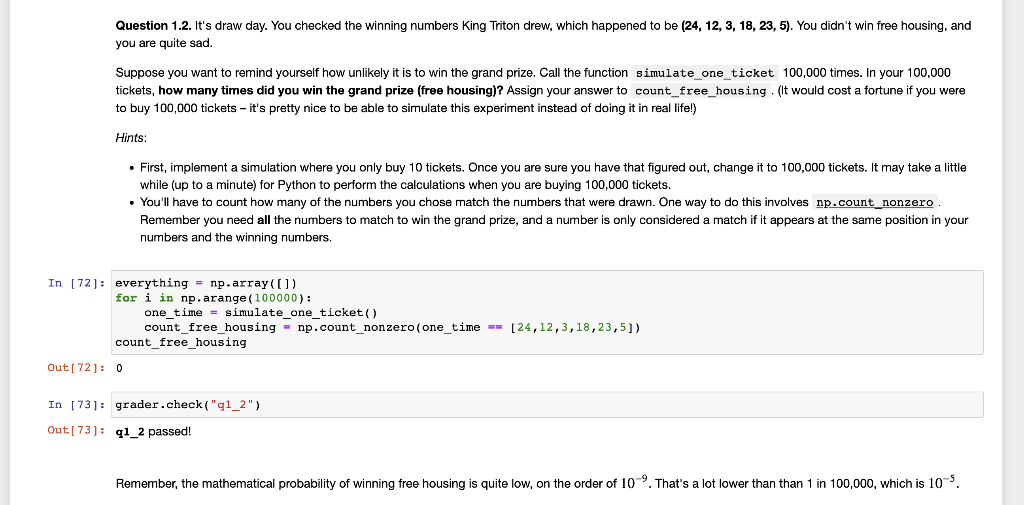Click the Out[73] output prompt
Image resolution: width=1024 pixels, height=505 pixels.
click(76, 431)
